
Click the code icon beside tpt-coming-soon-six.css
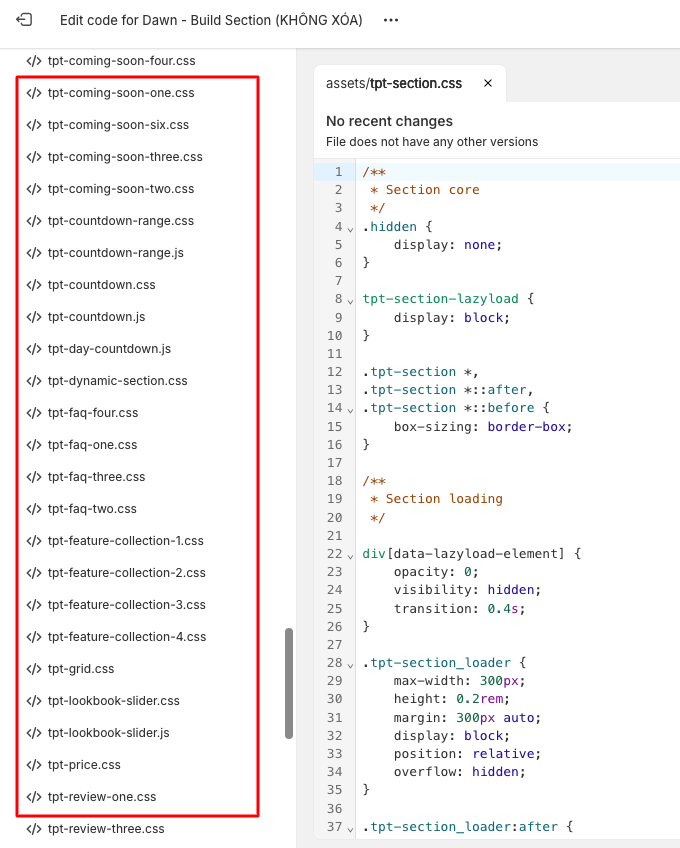pos(34,124)
